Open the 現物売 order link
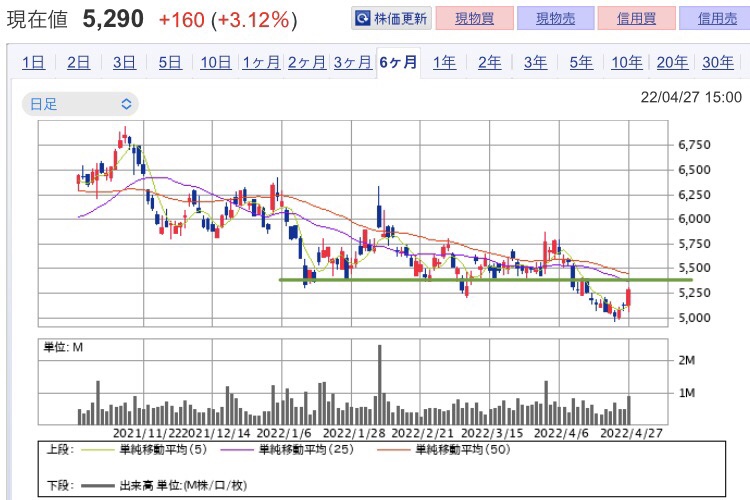 click(x=555, y=18)
